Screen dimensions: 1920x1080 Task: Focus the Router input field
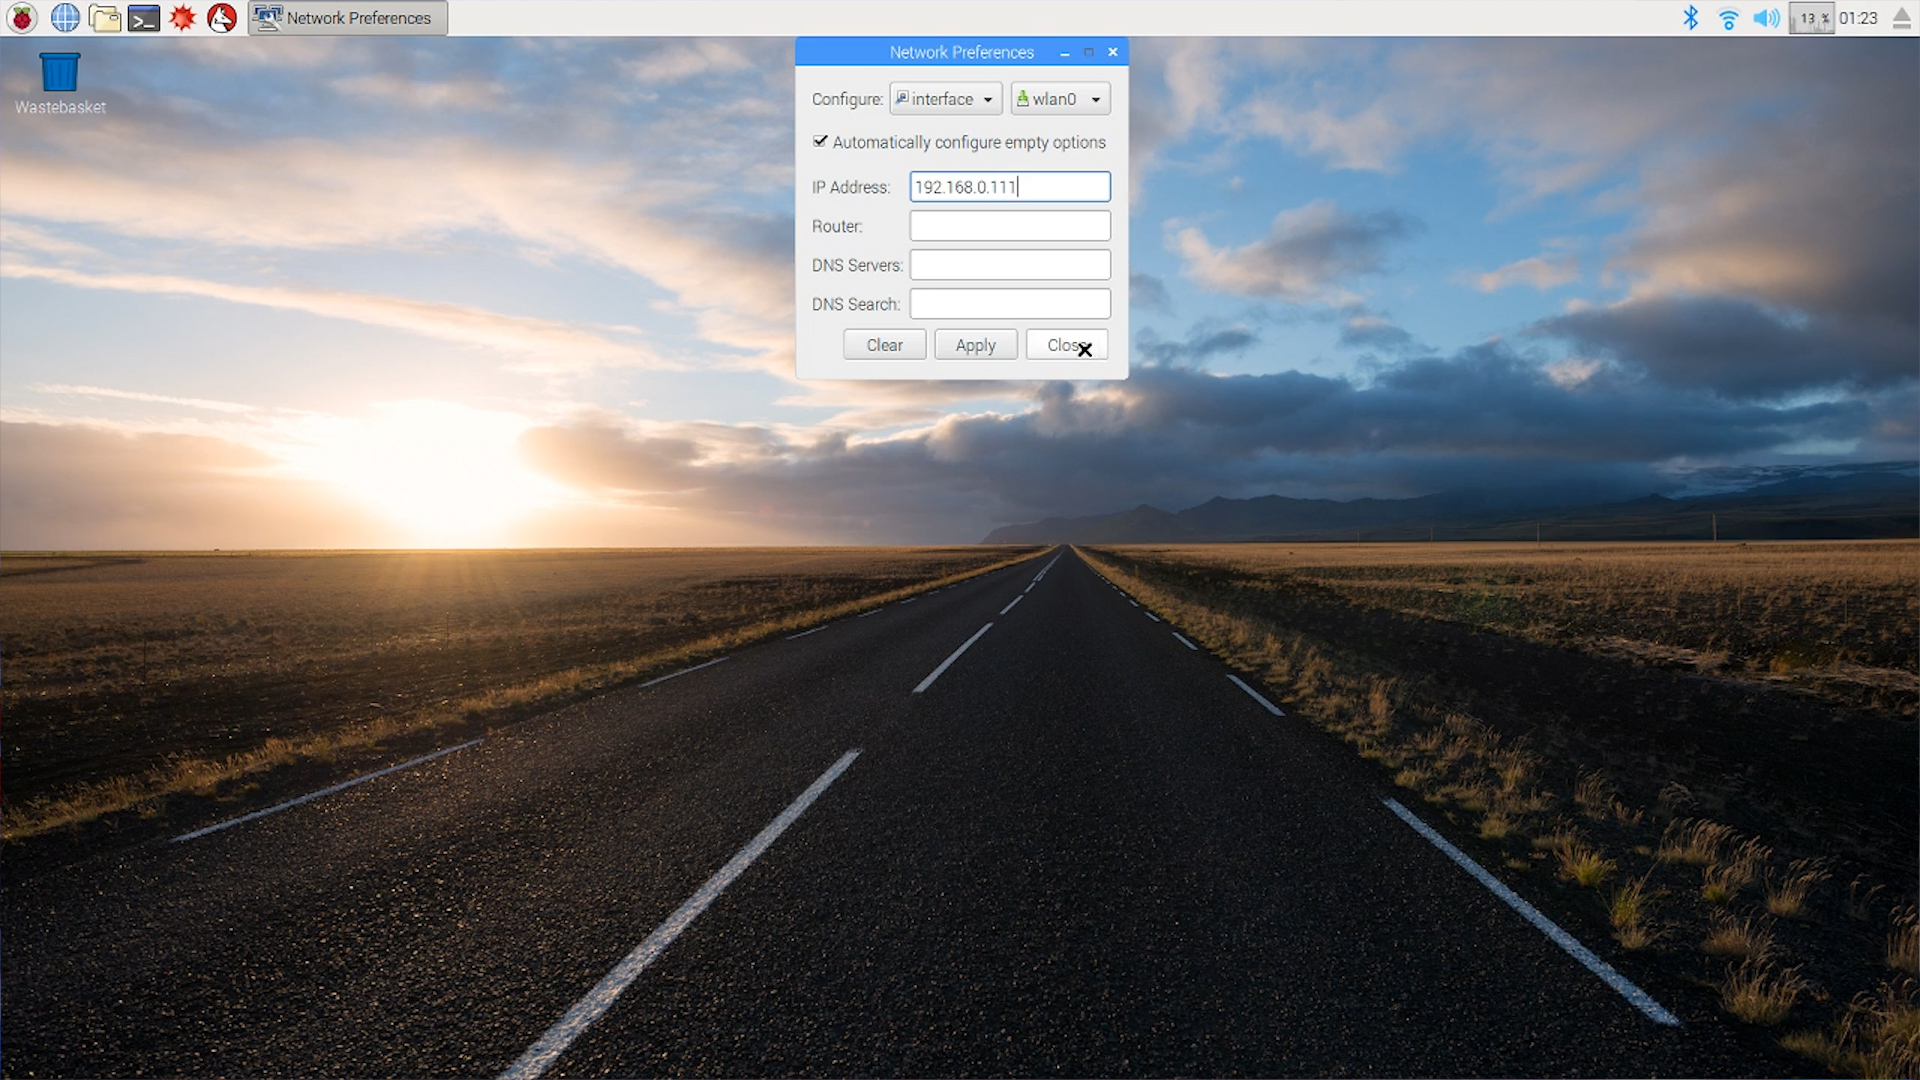(x=1009, y=226)
